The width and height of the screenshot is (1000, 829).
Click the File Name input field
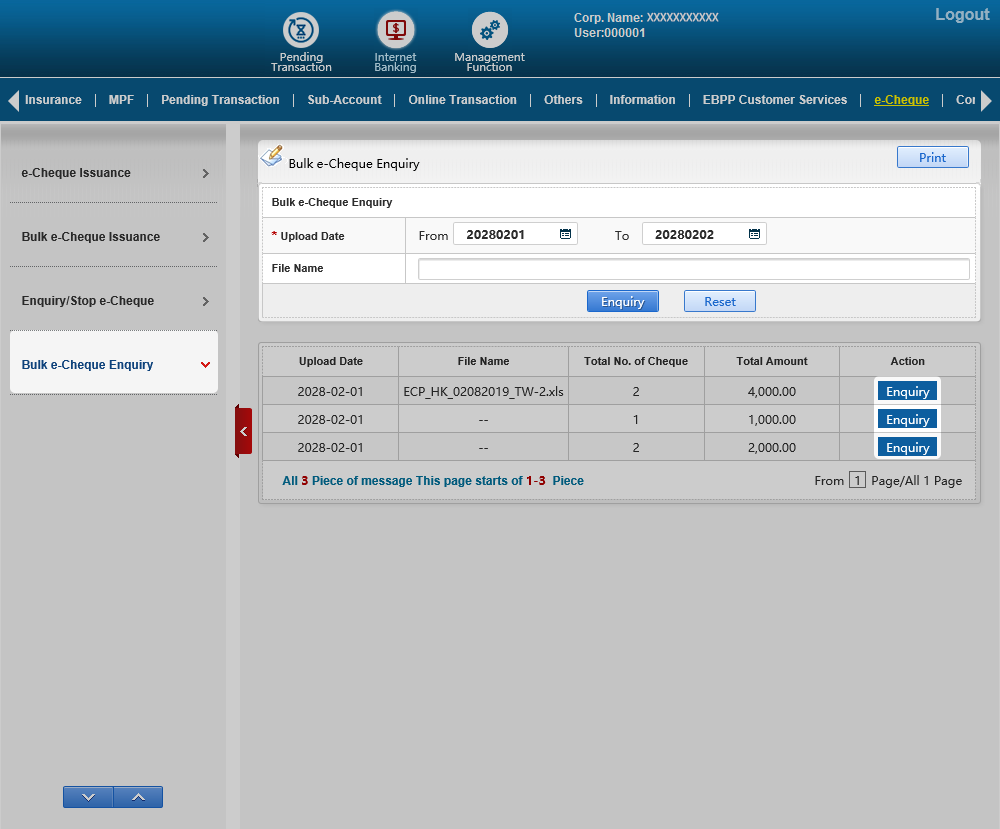point(693,269)
